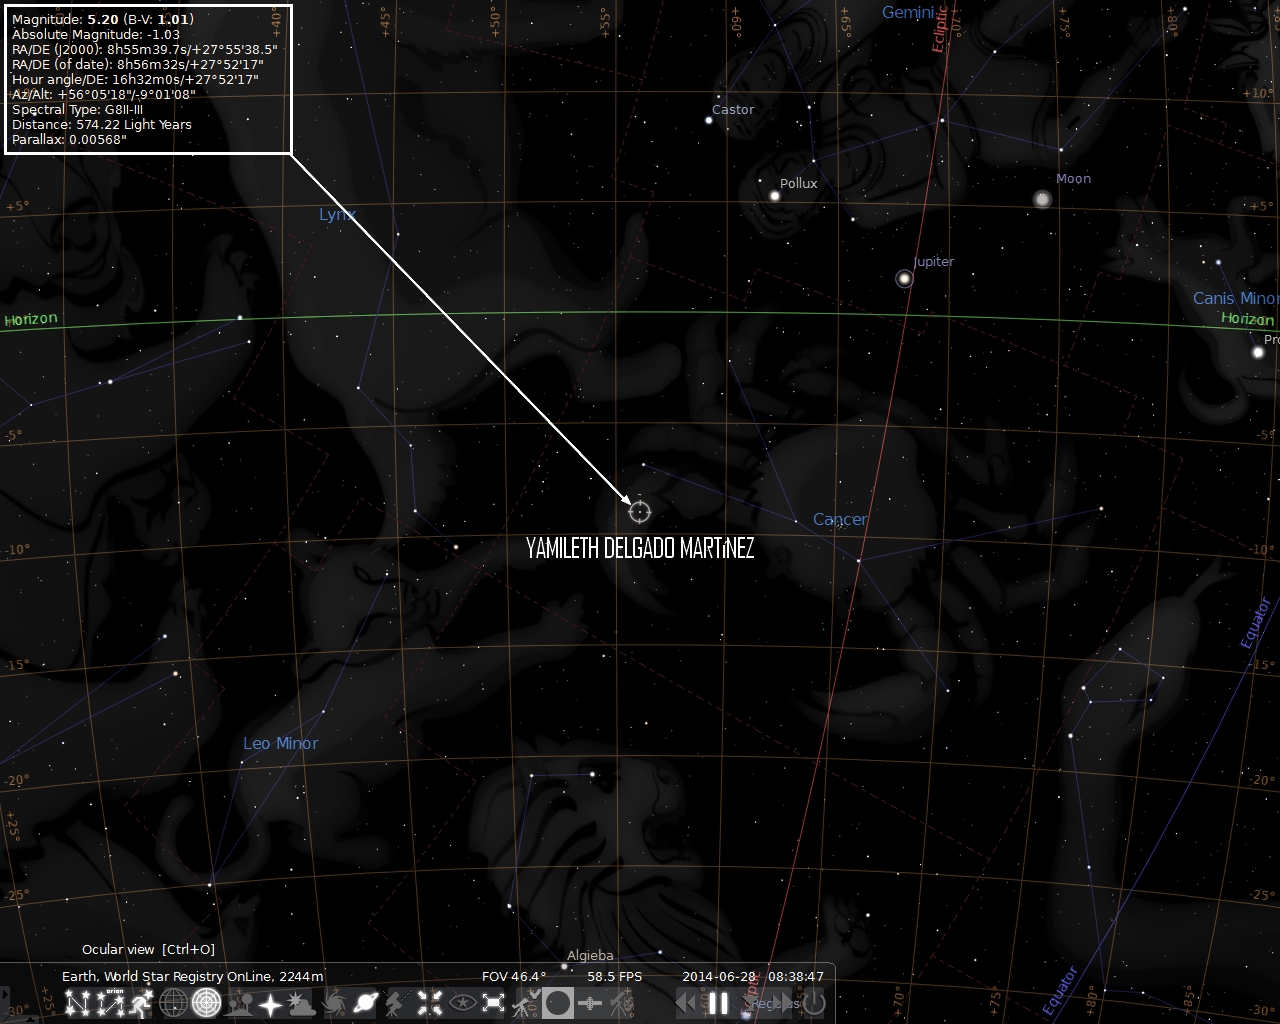
Task: Click the quit power icon
Action: (x=814, y=1002)
